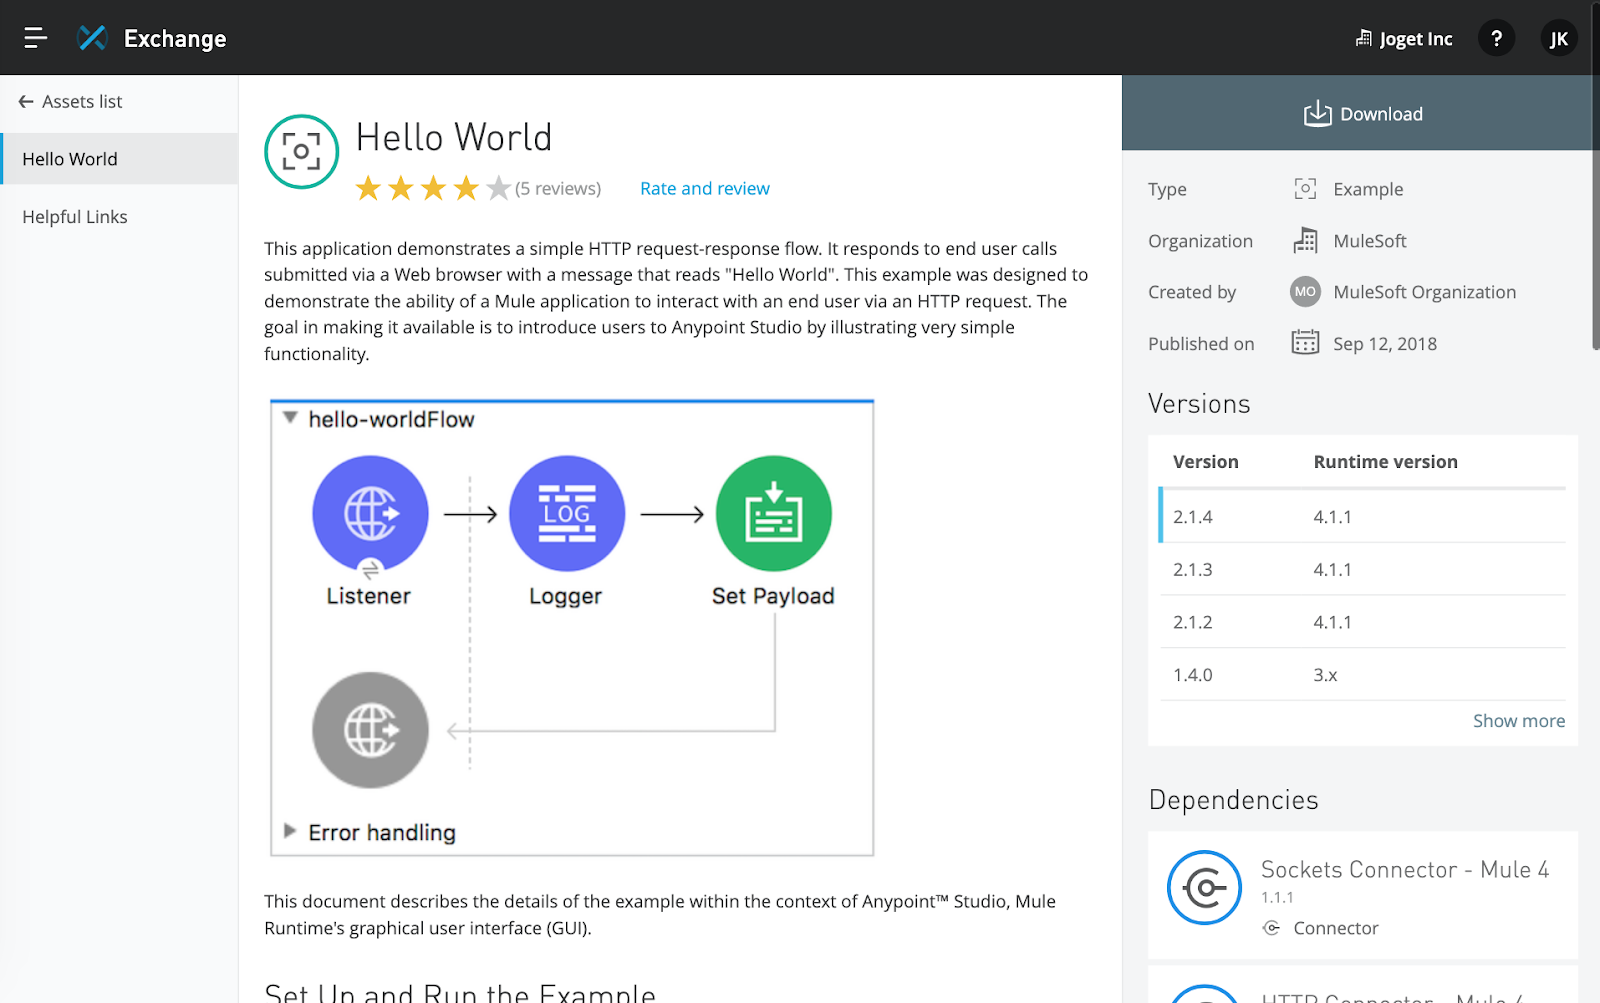Click the Exchange title

pos(175,39)
